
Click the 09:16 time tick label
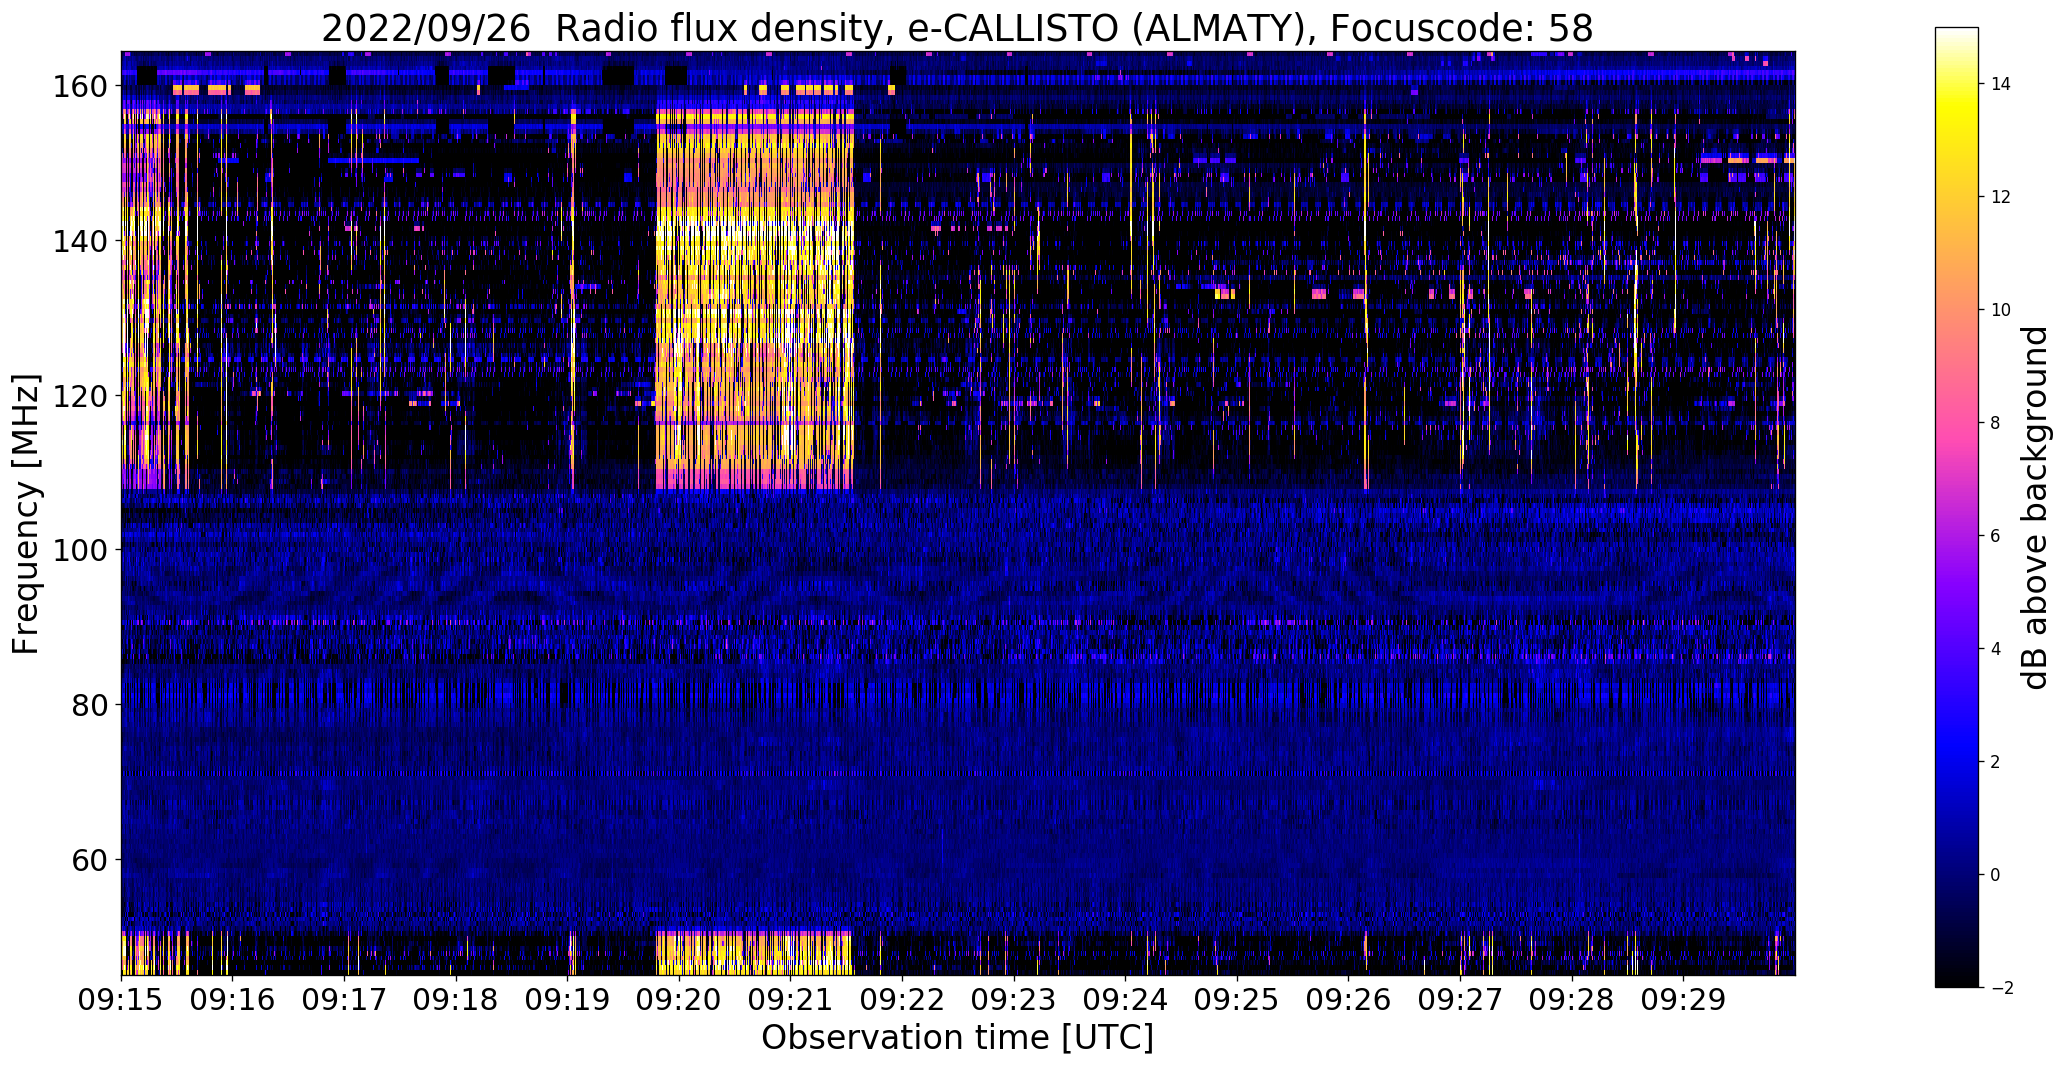(x=233, y=1000)
